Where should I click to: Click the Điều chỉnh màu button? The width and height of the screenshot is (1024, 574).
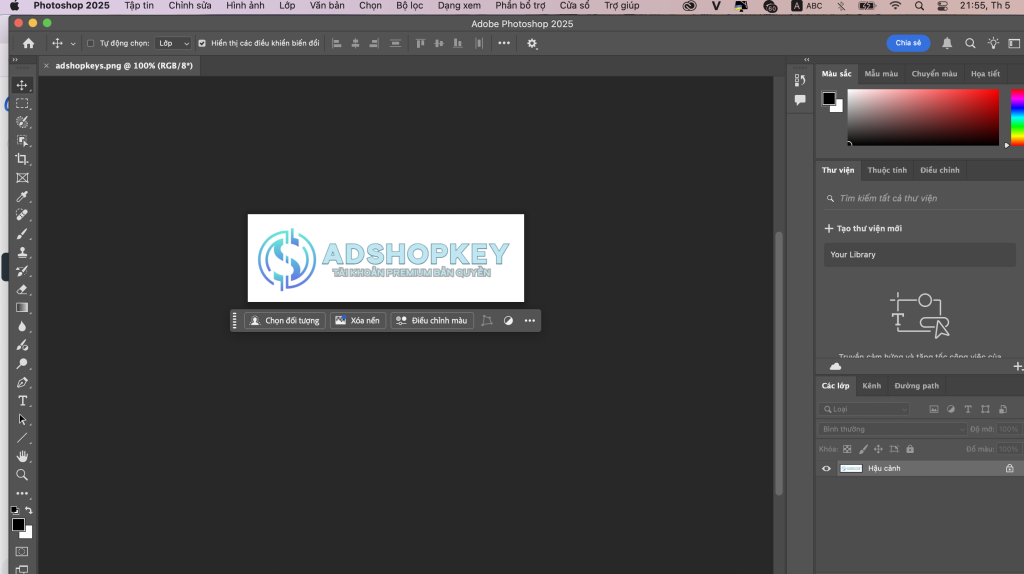point(432,321)
